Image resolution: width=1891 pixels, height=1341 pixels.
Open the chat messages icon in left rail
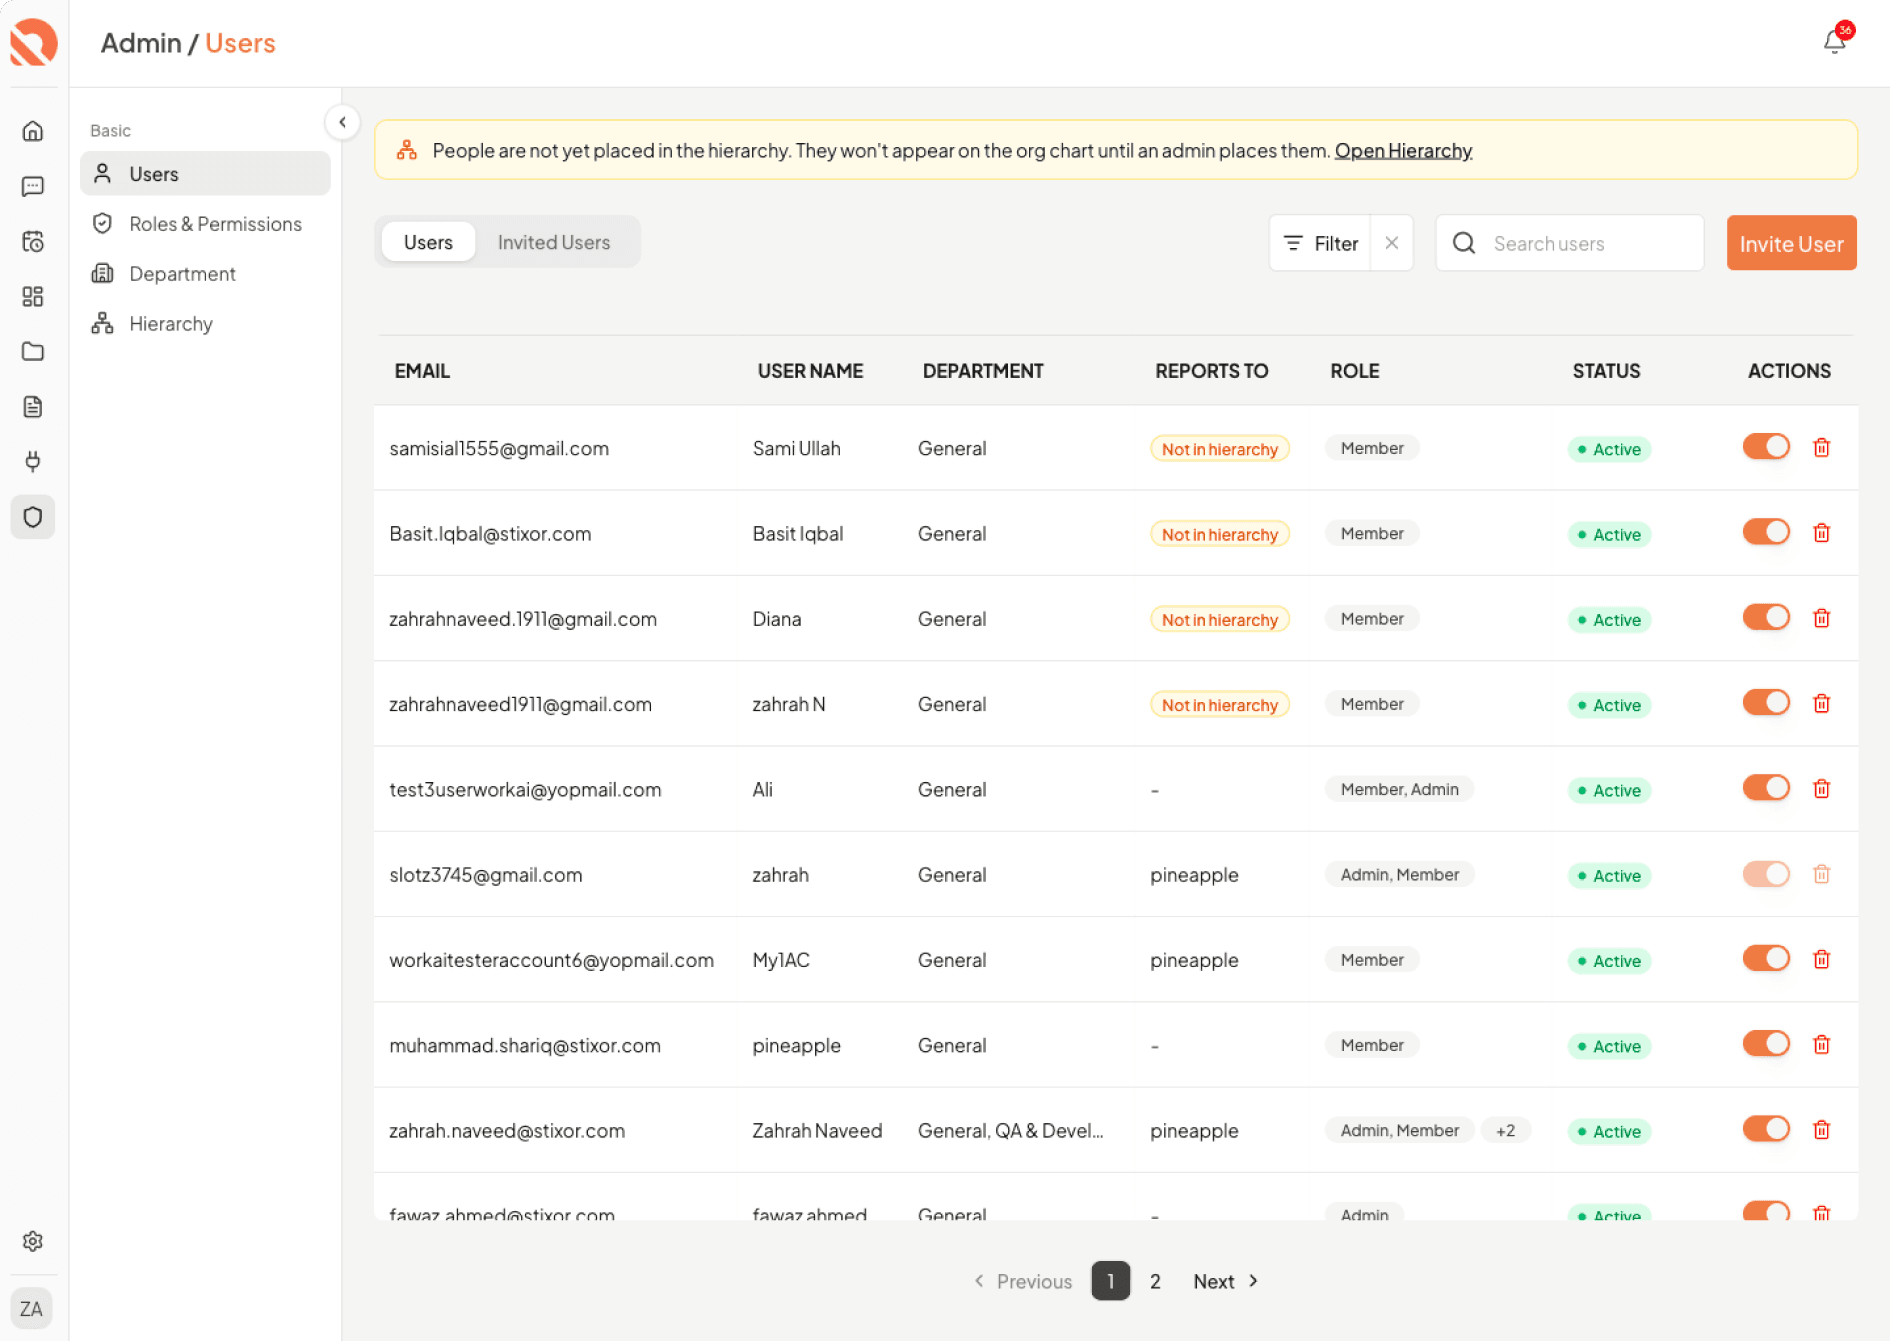[33, 186]
